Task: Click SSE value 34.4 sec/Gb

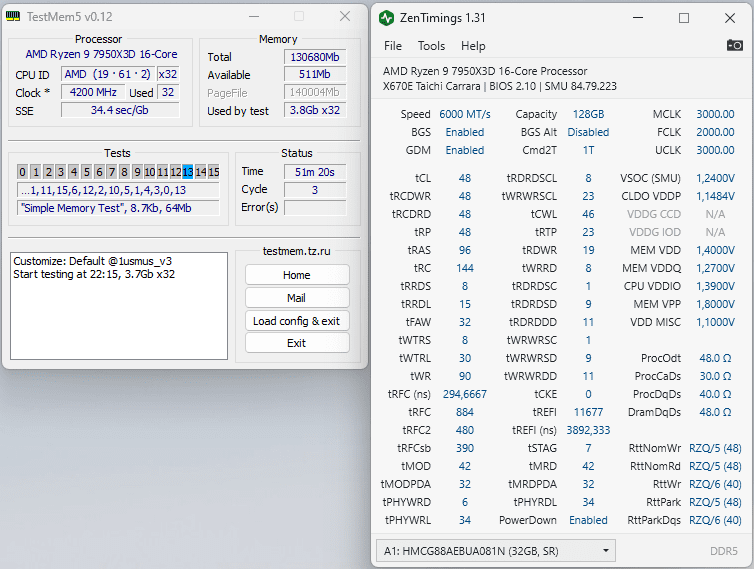Action: click(x=120, y=110)
